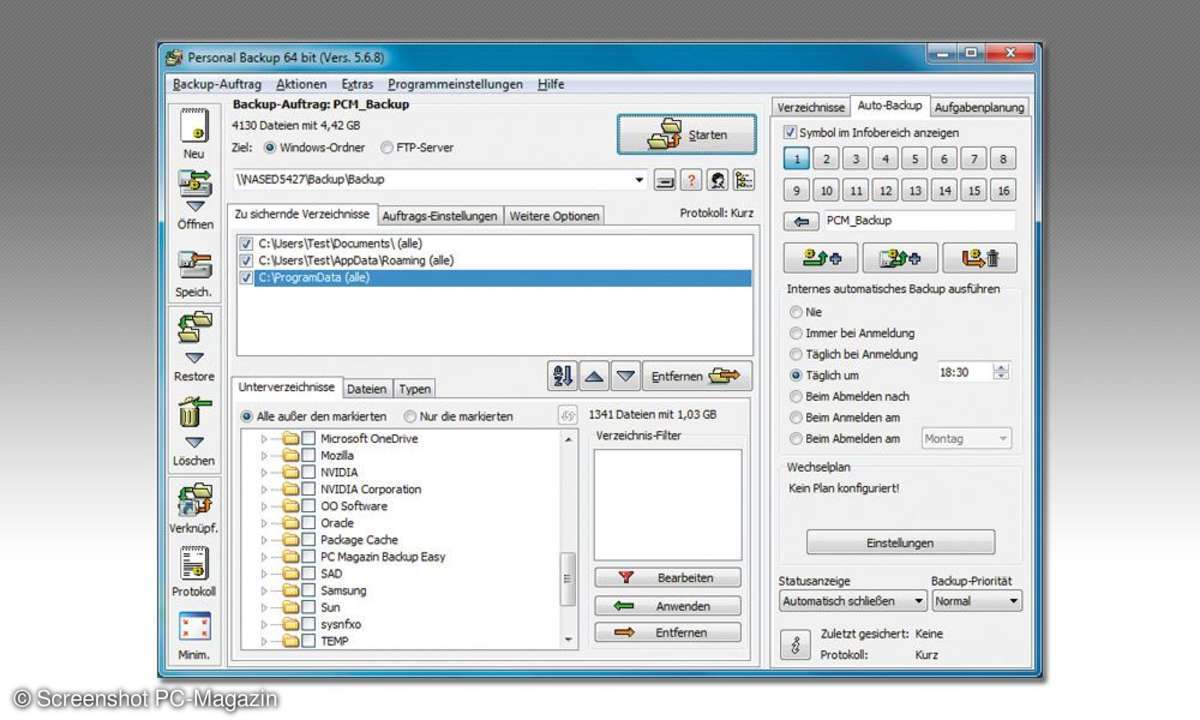Click the 18:30 time stepper arrows

1002,372
